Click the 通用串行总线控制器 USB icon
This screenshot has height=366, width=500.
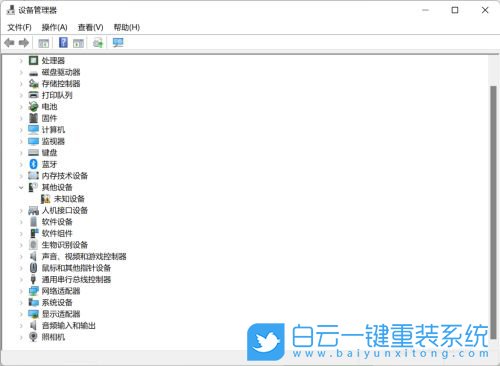pos(33,279)
